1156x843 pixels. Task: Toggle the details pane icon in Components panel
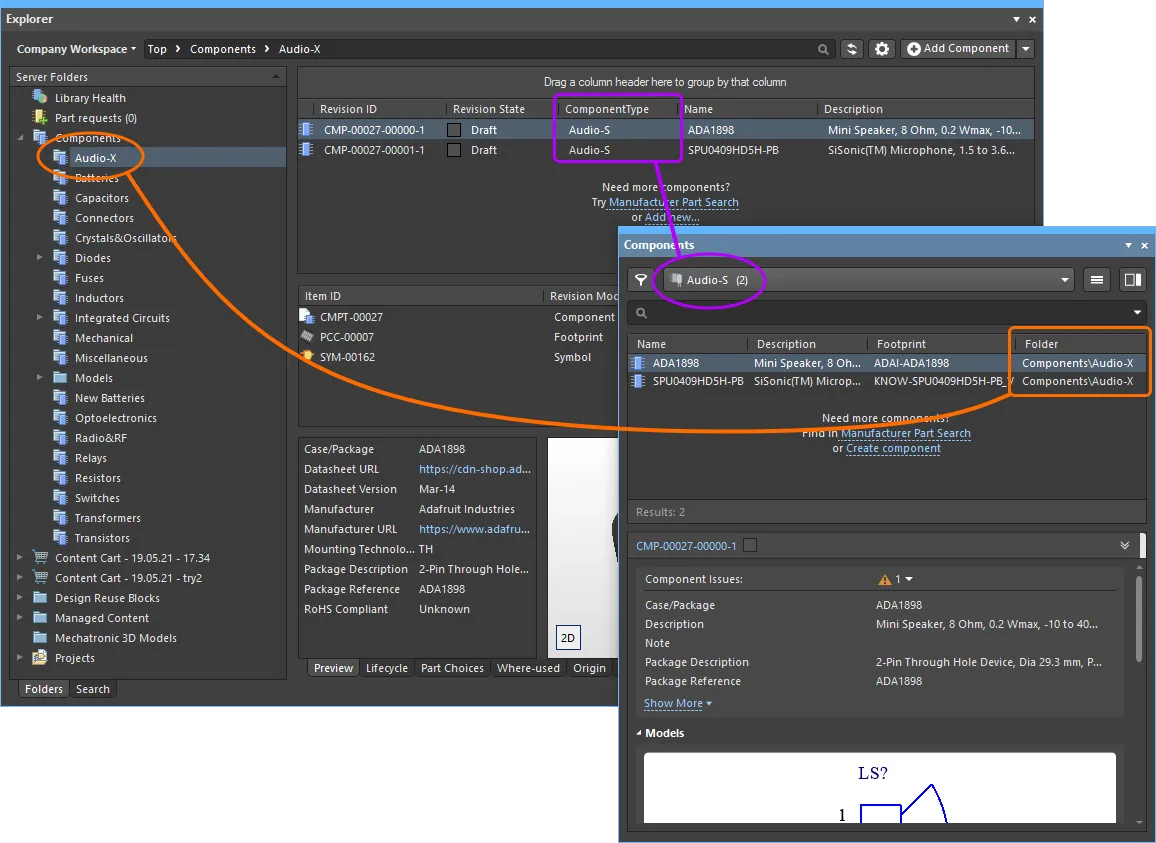(x=1132, y=280)
